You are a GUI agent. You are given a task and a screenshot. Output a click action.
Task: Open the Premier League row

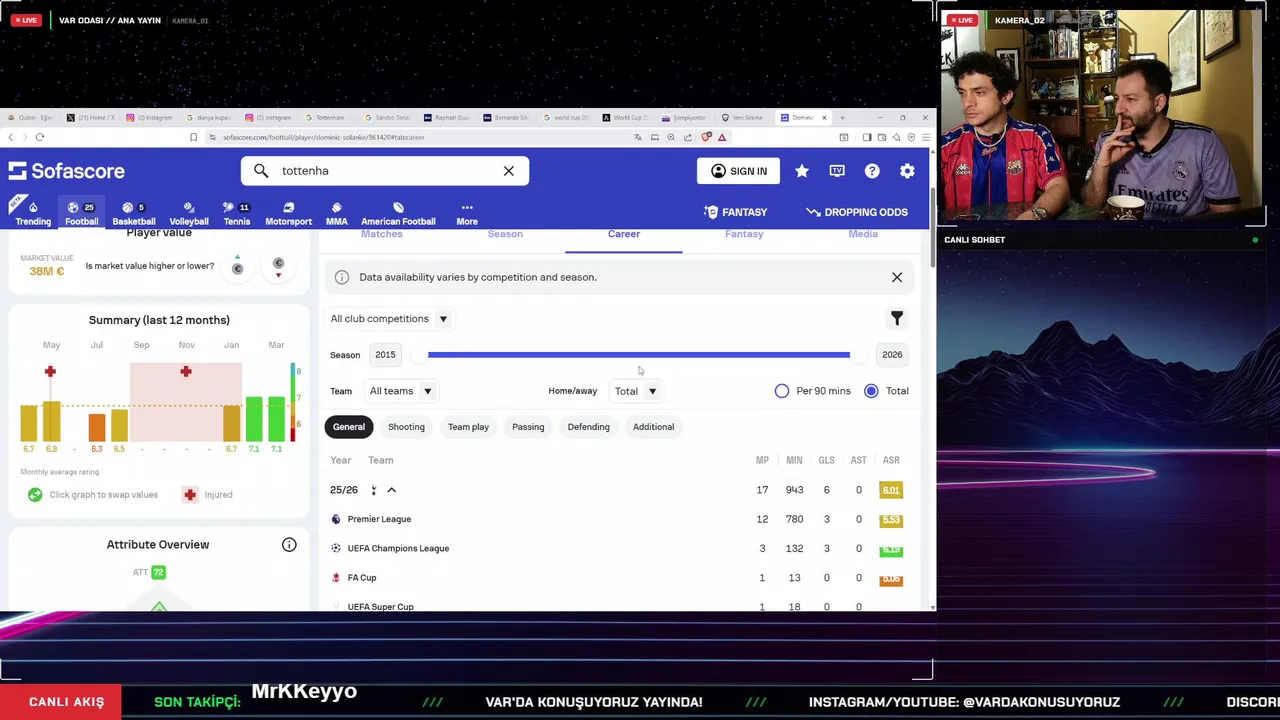pyautogui.click(x=618, y=519)
